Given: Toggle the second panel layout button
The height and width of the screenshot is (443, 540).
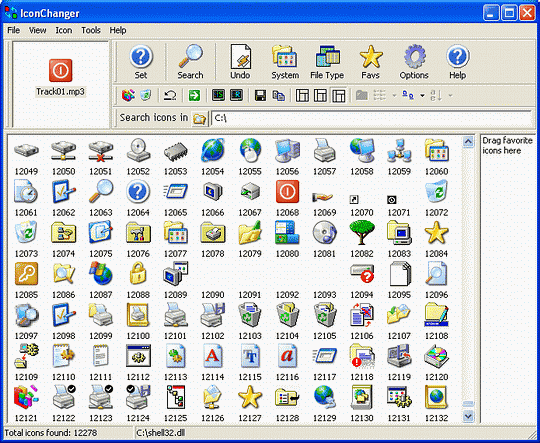Looking at the screenshot, I should click(320, 95).
